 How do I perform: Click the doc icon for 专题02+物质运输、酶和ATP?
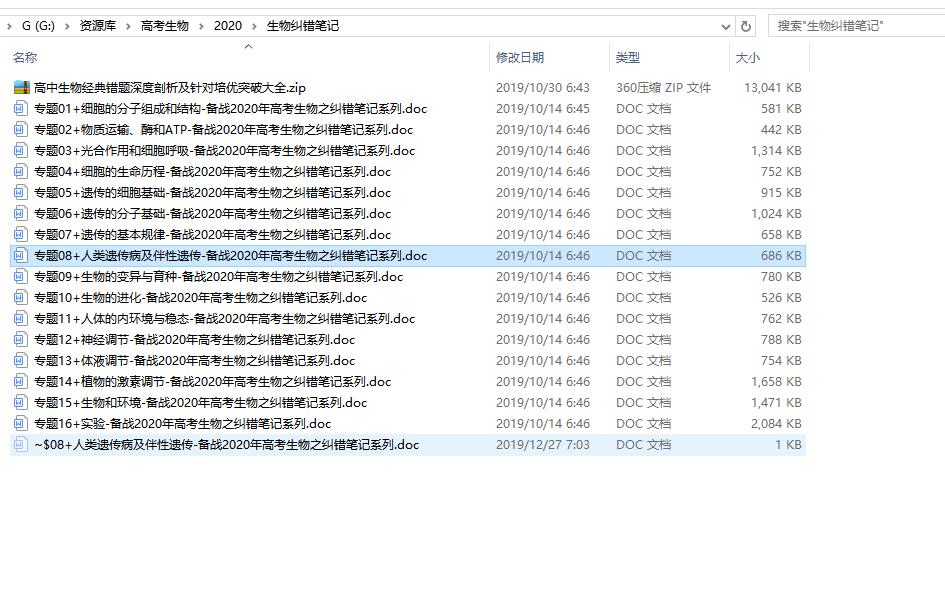[20, 130]
